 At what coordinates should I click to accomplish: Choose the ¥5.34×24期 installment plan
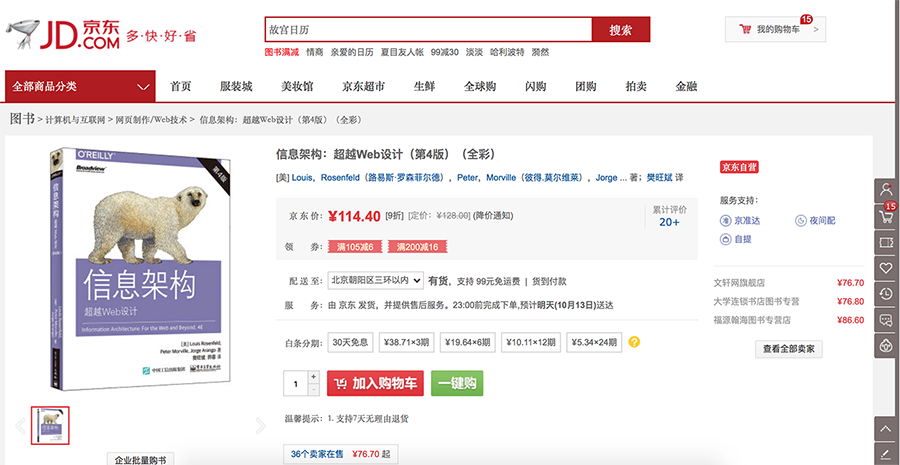[x=594, y=342]
